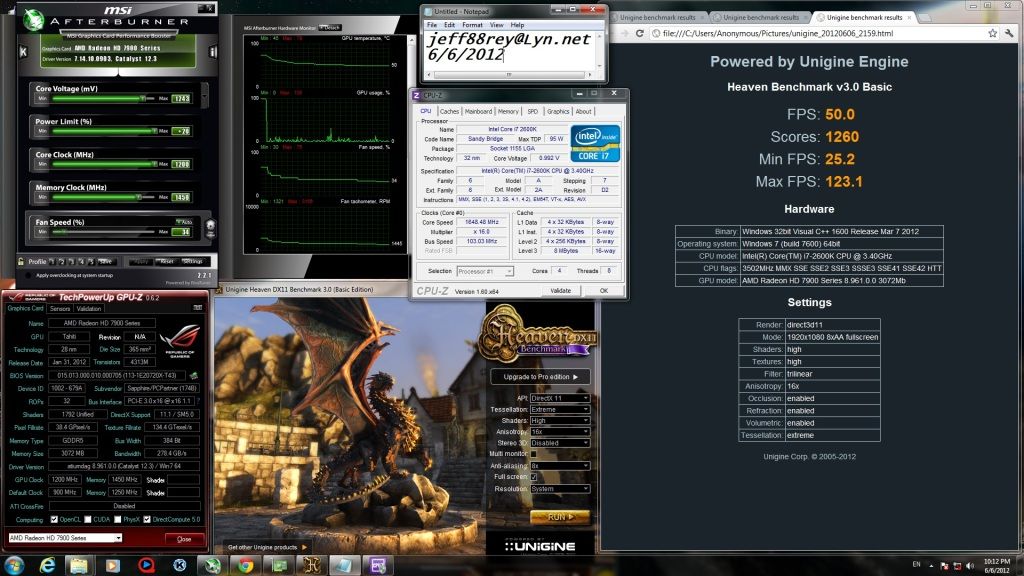The height and width of the screenshot is (576, 1024).
Task: Click the Validate button in CPU-Z
Action: point(560,291)
